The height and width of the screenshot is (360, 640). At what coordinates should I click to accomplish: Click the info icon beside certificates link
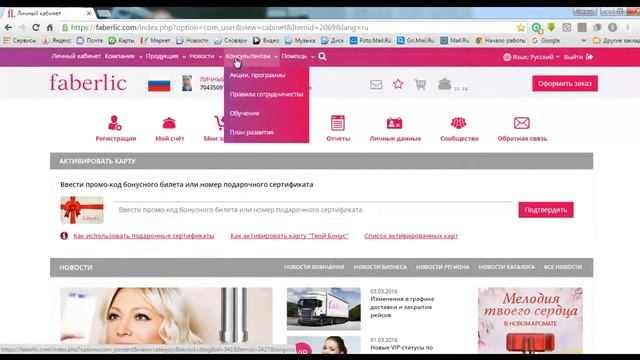64,236
